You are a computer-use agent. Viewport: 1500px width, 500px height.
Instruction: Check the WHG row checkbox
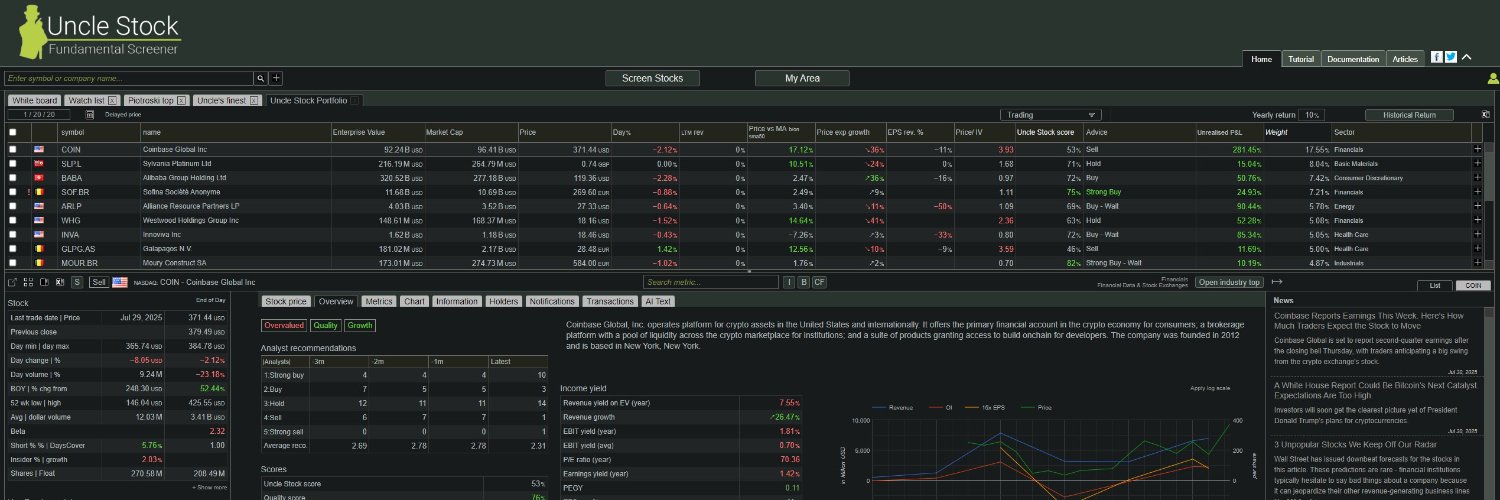point(13,220)
